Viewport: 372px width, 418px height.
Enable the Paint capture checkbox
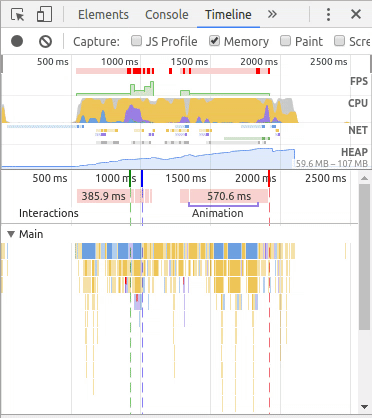(x=285, y=41)
